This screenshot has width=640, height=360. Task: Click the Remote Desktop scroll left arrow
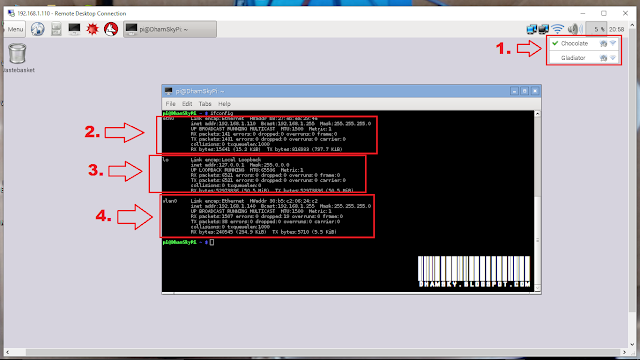[7, 352]
